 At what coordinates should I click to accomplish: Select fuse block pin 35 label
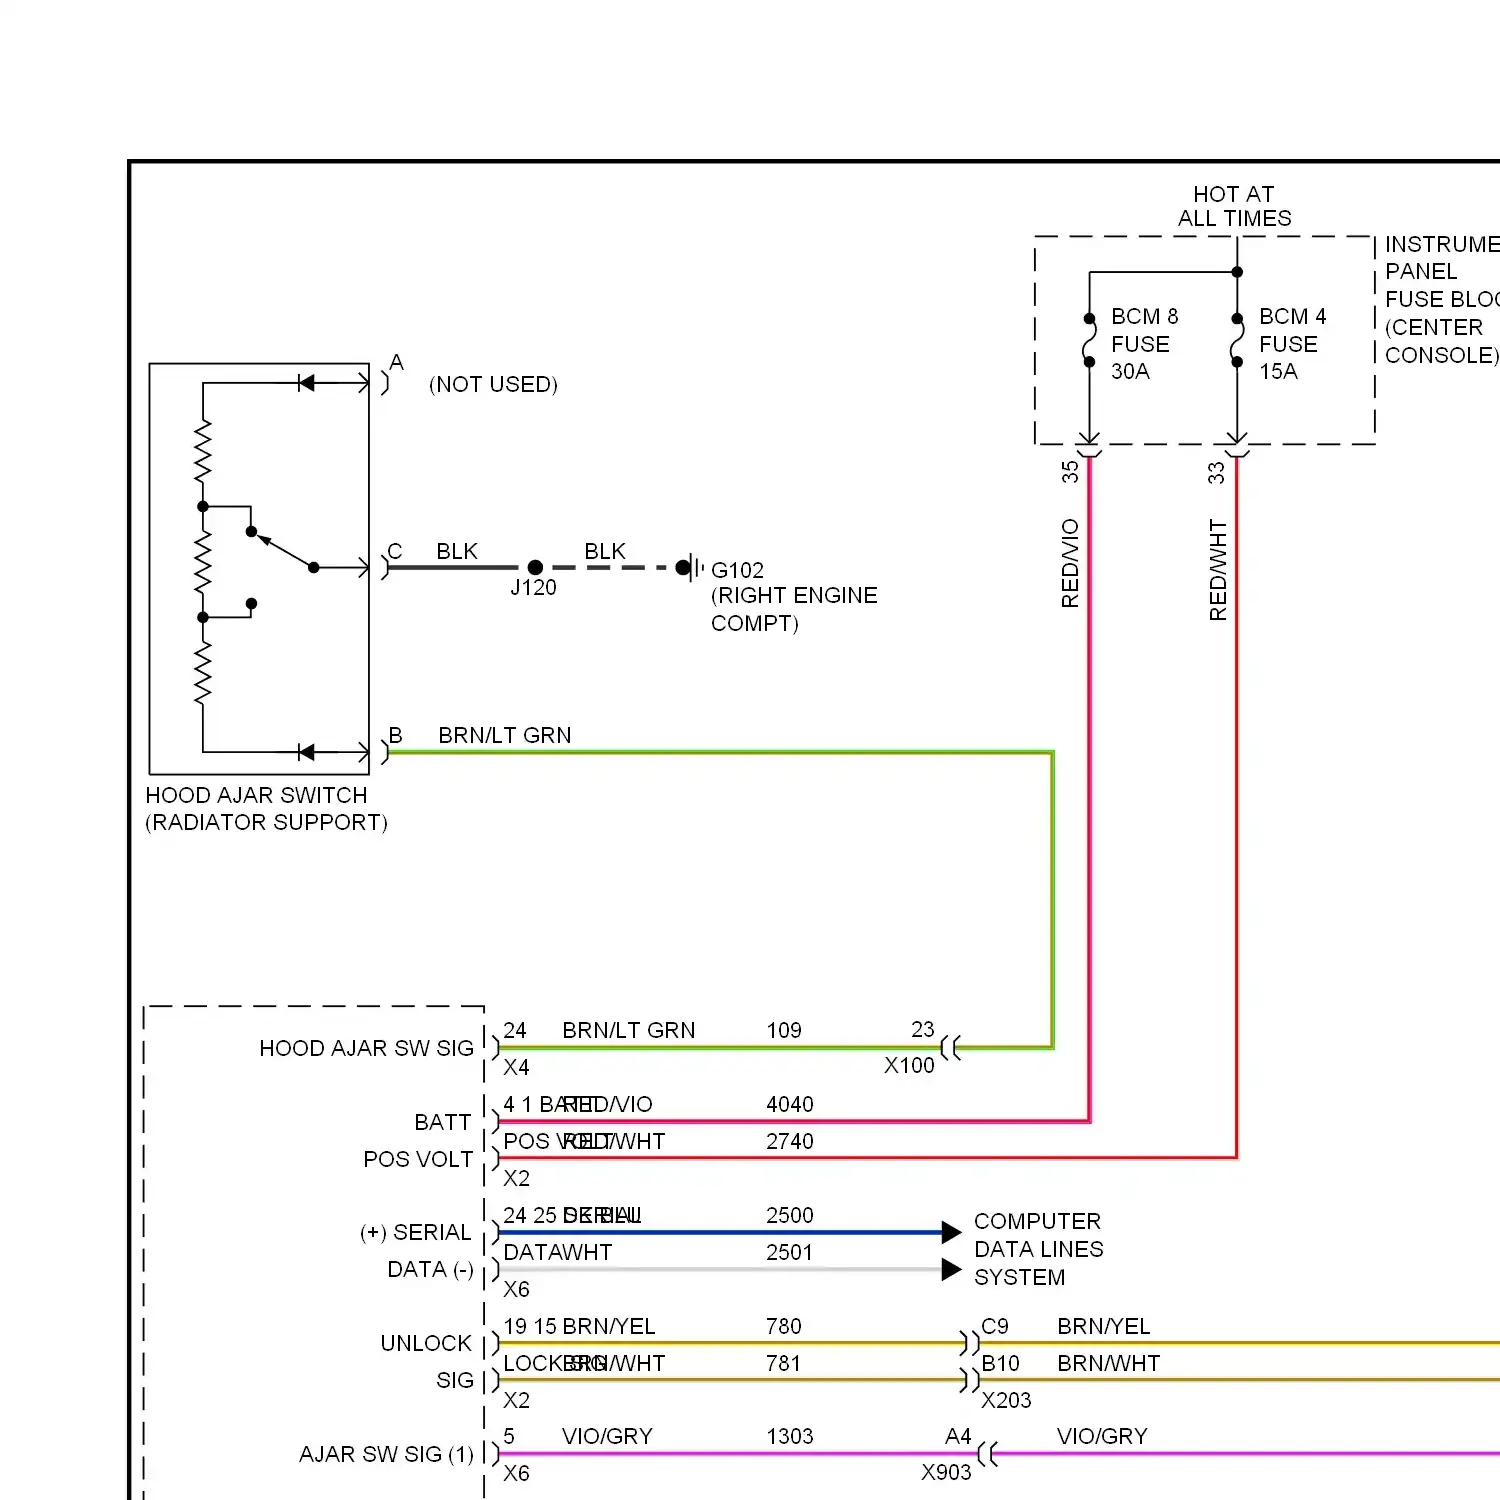[x=1070, y=472]
